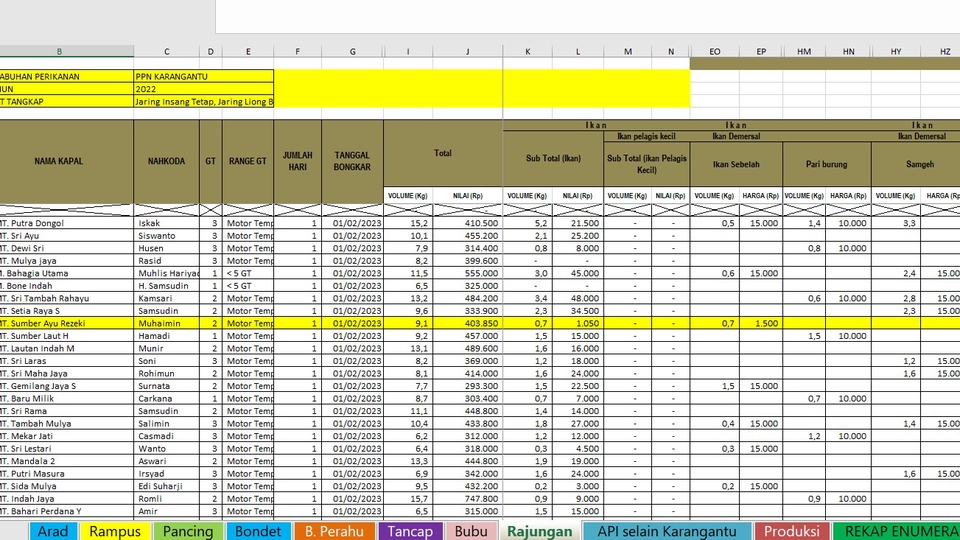960x540 pixels.
Task: Select column K header
Action: click(x=528, y=51)
